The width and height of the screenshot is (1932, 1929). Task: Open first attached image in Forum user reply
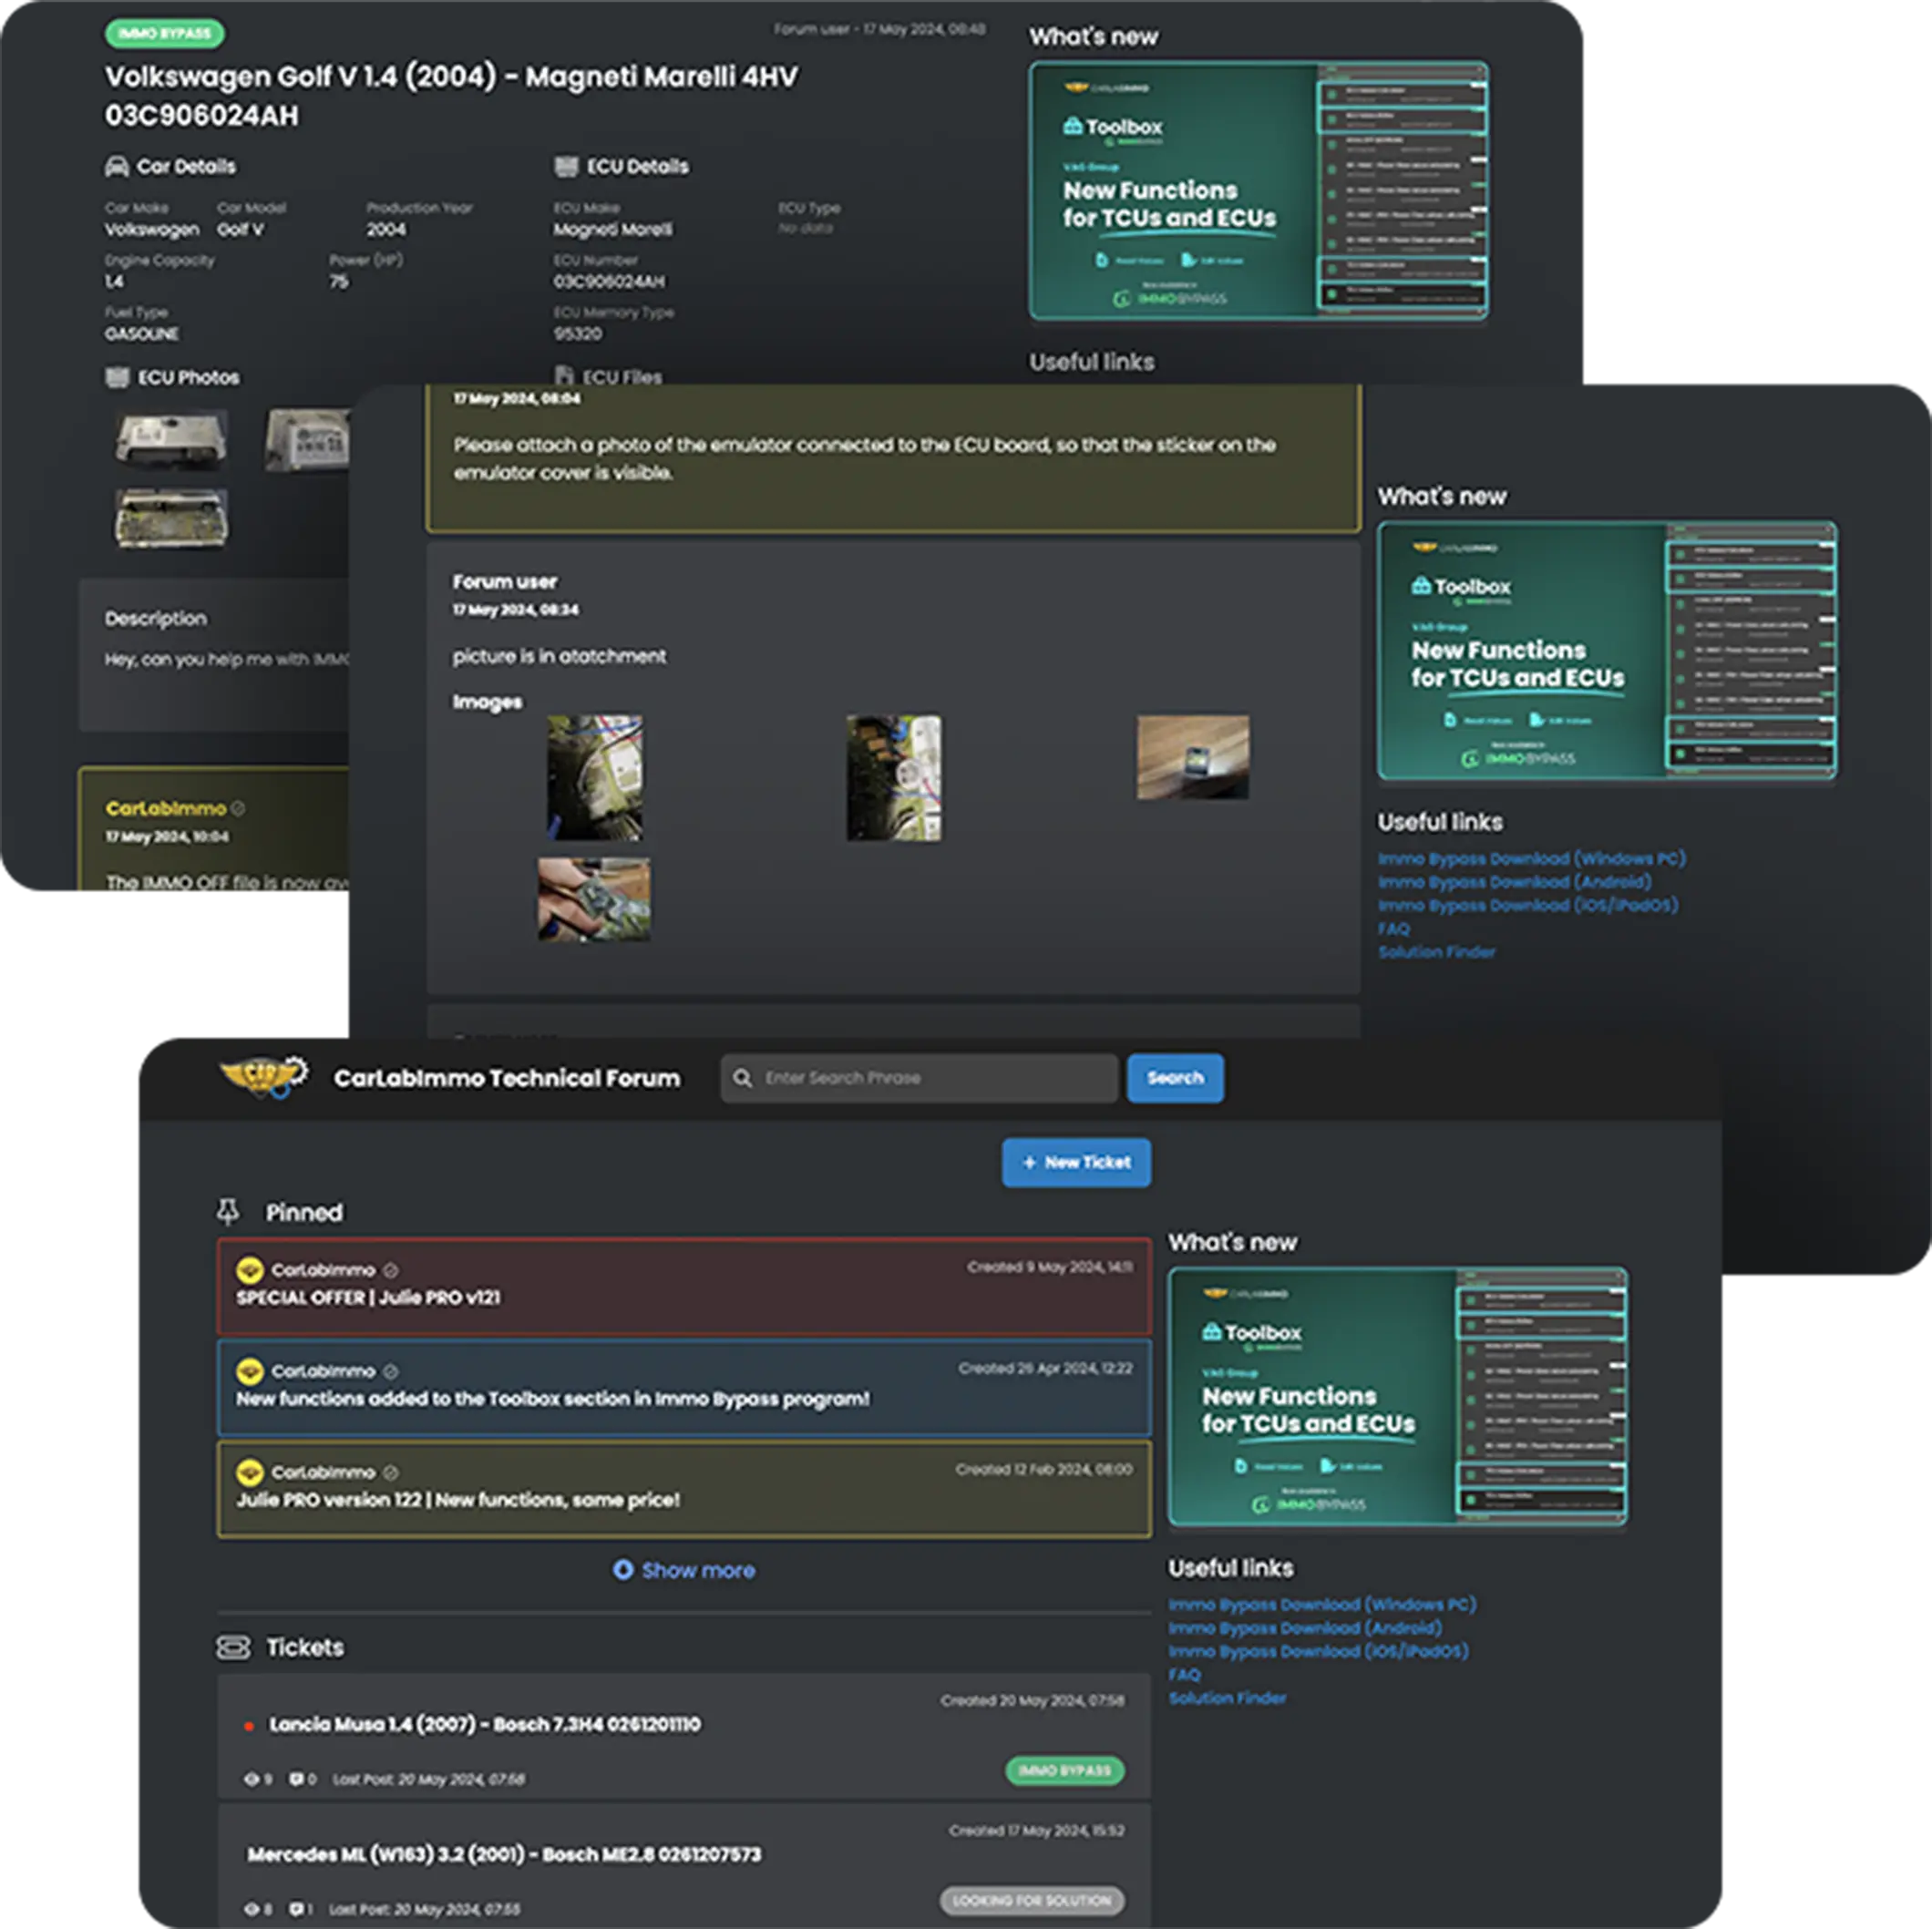click(x=594, y=777)
